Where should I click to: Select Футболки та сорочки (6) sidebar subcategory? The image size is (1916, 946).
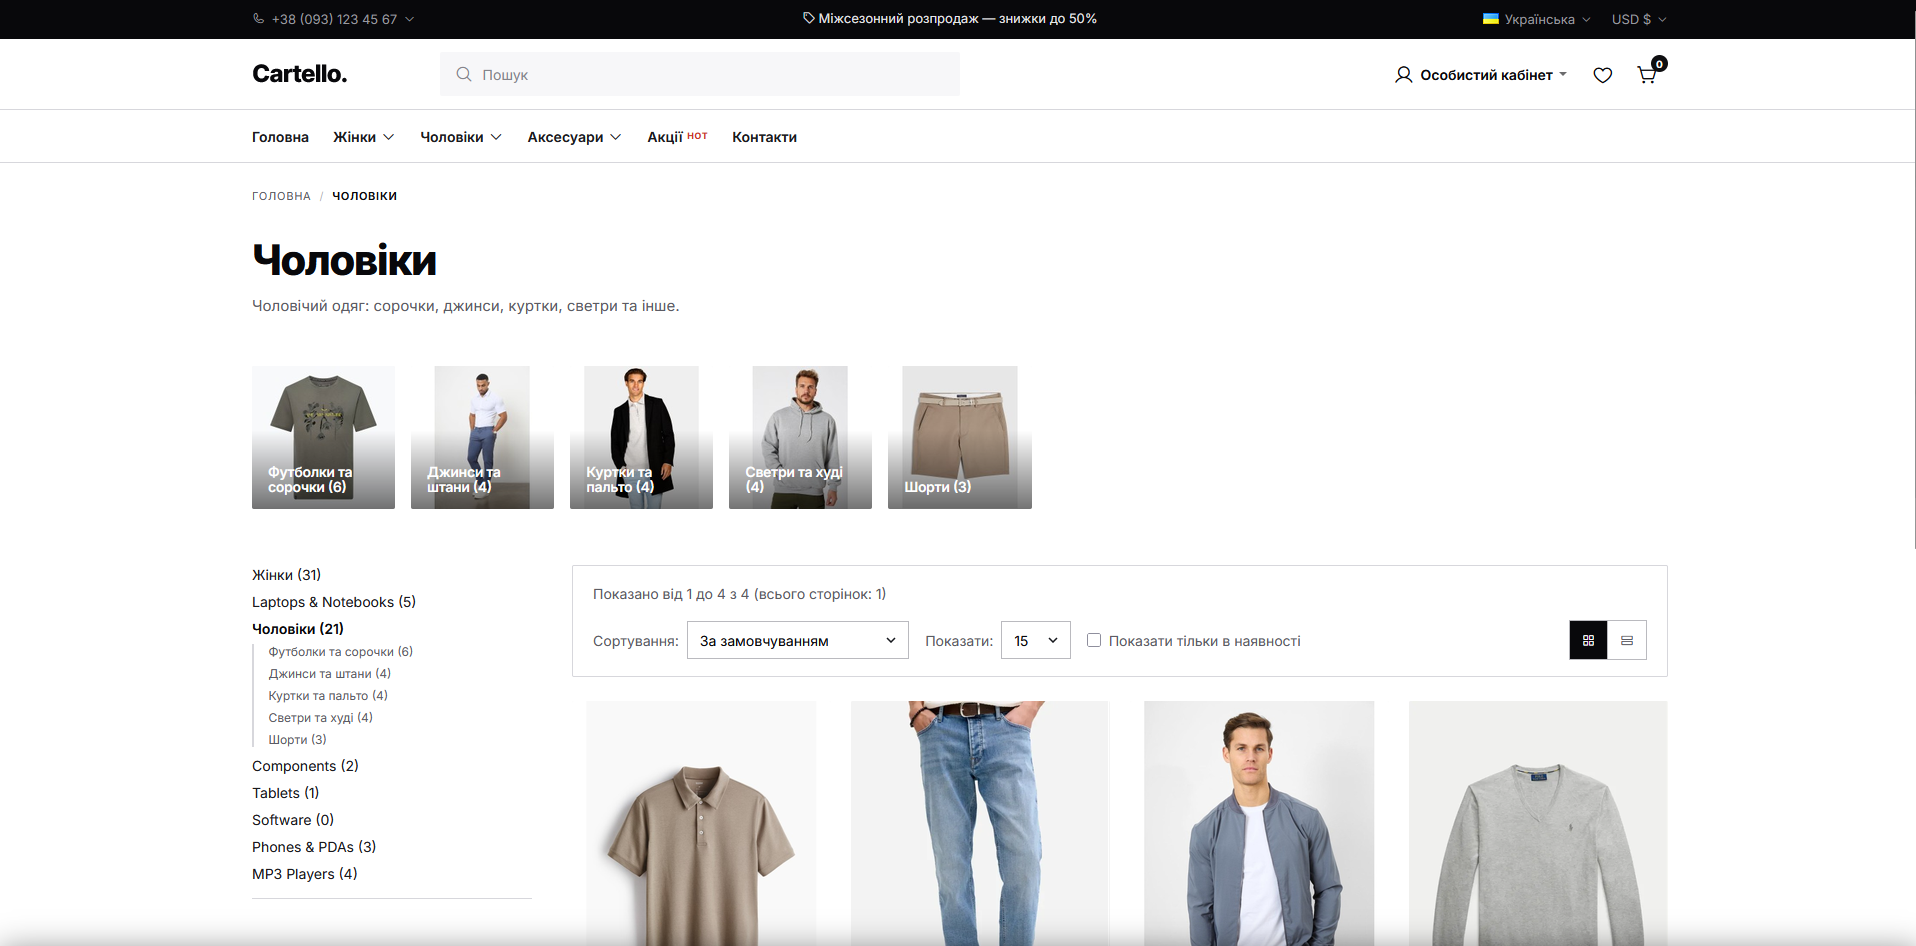pyautogui.click(x=340, y=652)
